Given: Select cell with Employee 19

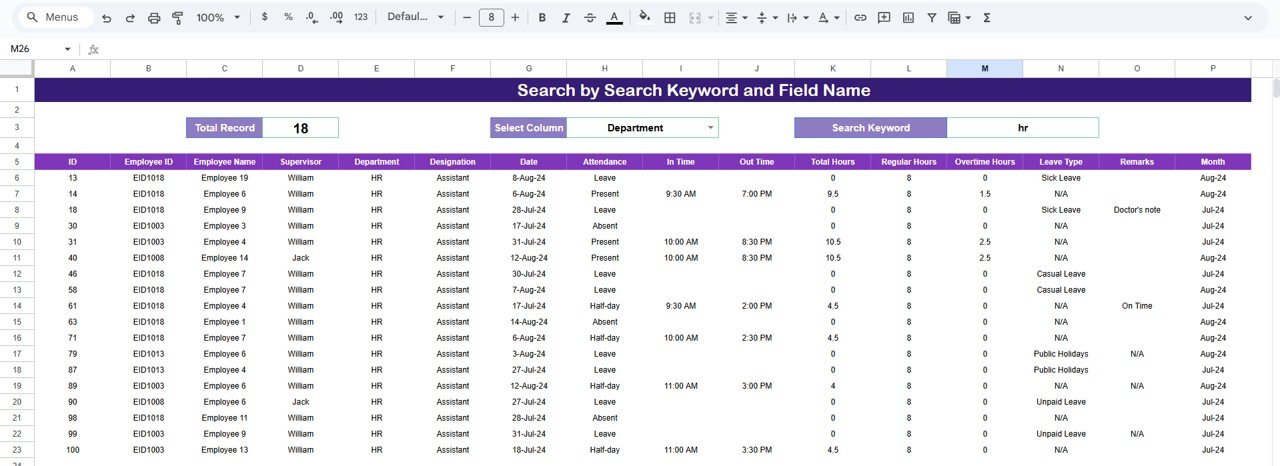Looking at the screenshot, I should tap(224, 178).
